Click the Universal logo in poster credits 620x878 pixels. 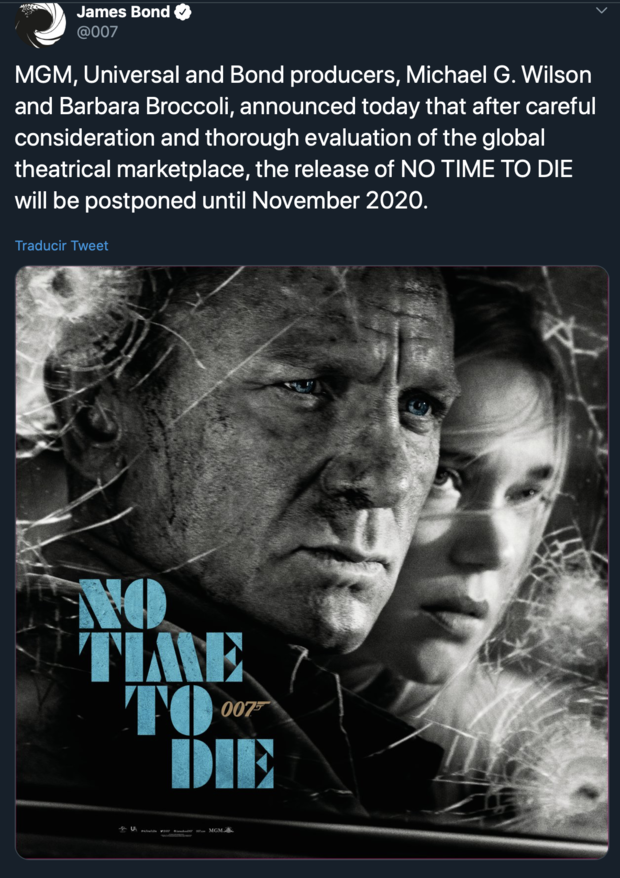click(135, 830)
